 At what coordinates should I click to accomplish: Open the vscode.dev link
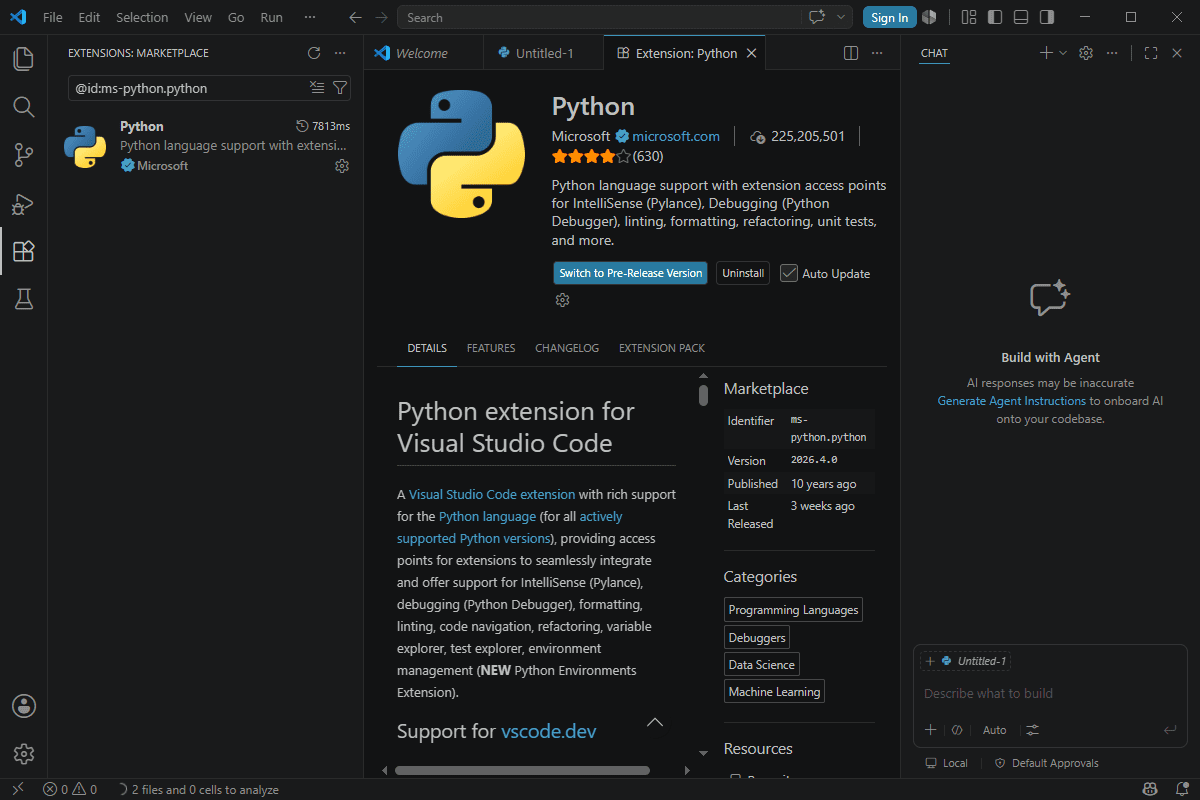(x=549, y=731)
